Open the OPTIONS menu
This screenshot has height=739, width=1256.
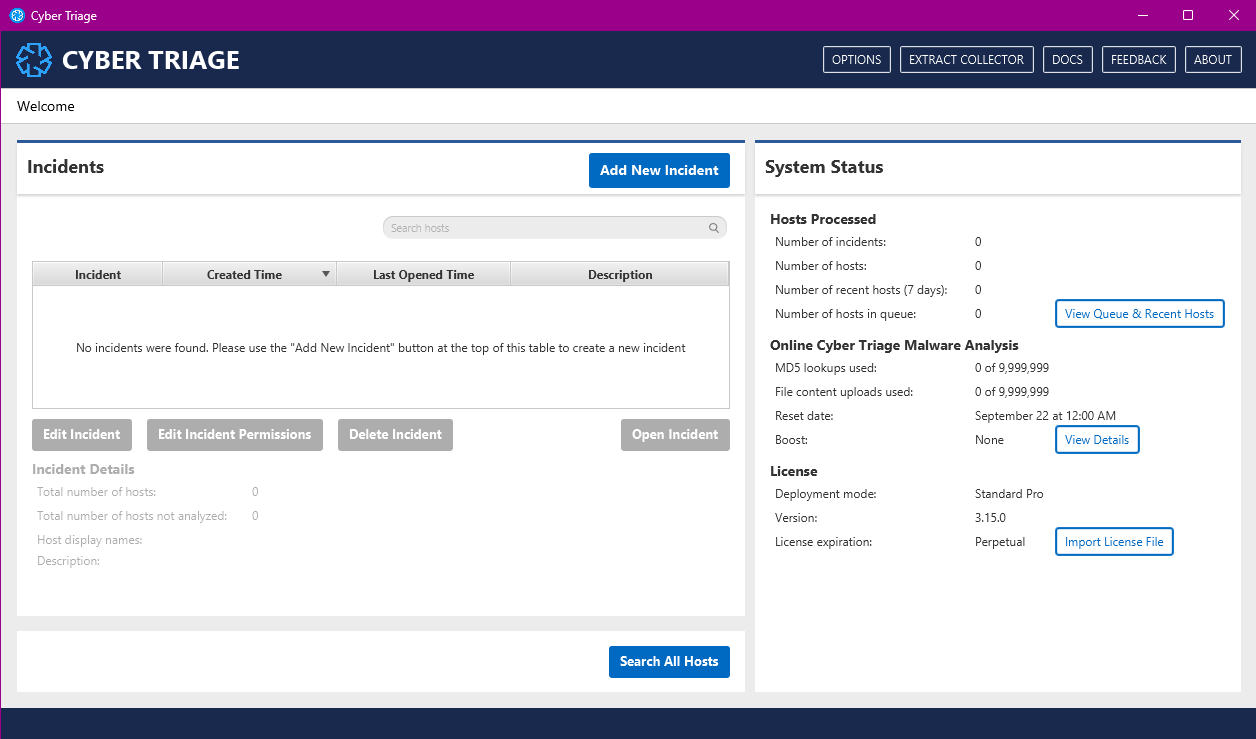857,60
